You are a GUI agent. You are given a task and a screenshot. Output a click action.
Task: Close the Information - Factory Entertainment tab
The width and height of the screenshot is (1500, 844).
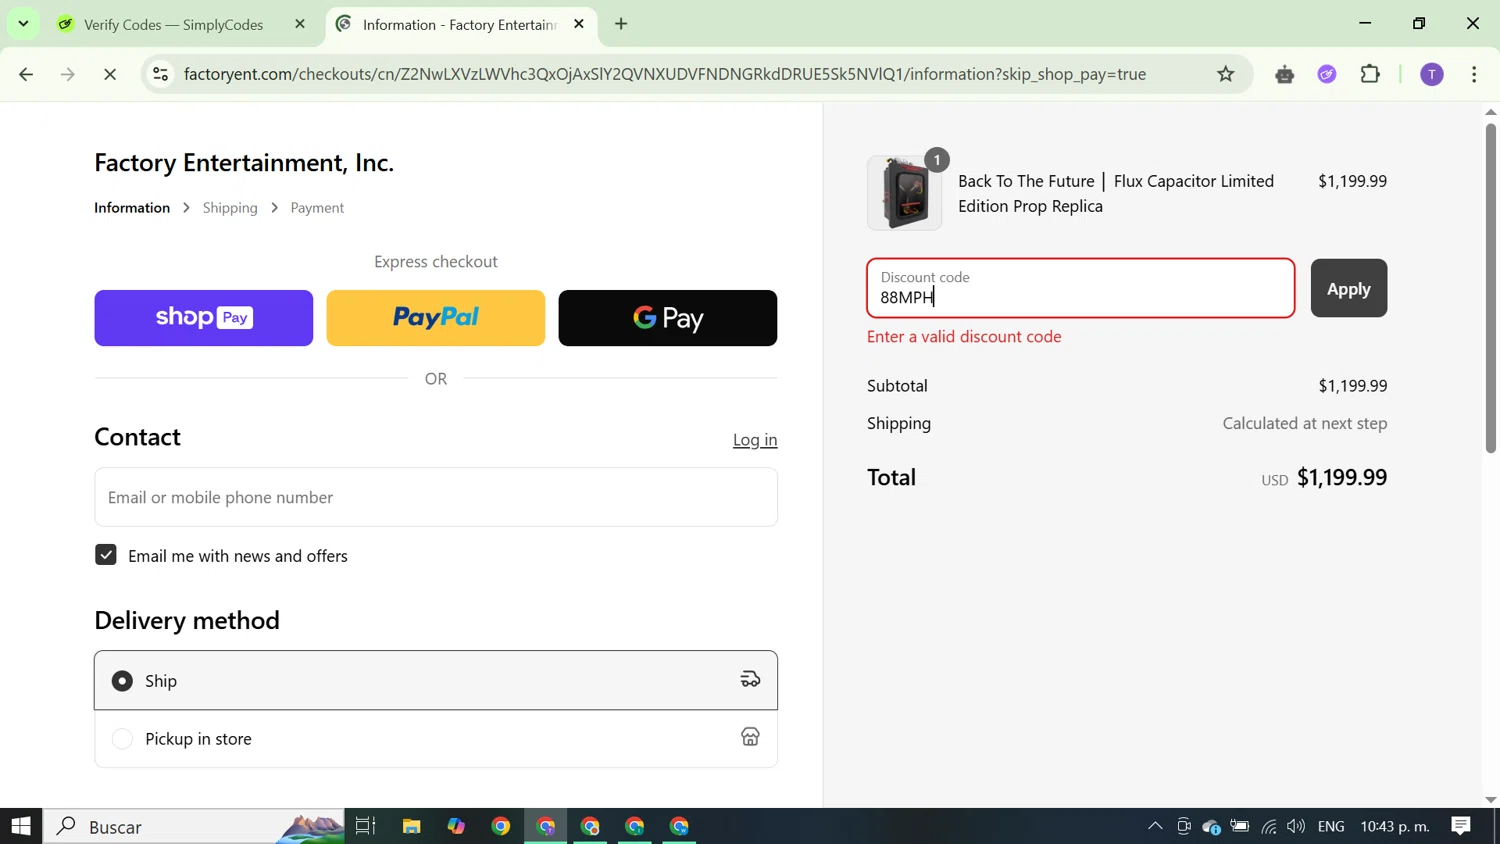[579, 24]
